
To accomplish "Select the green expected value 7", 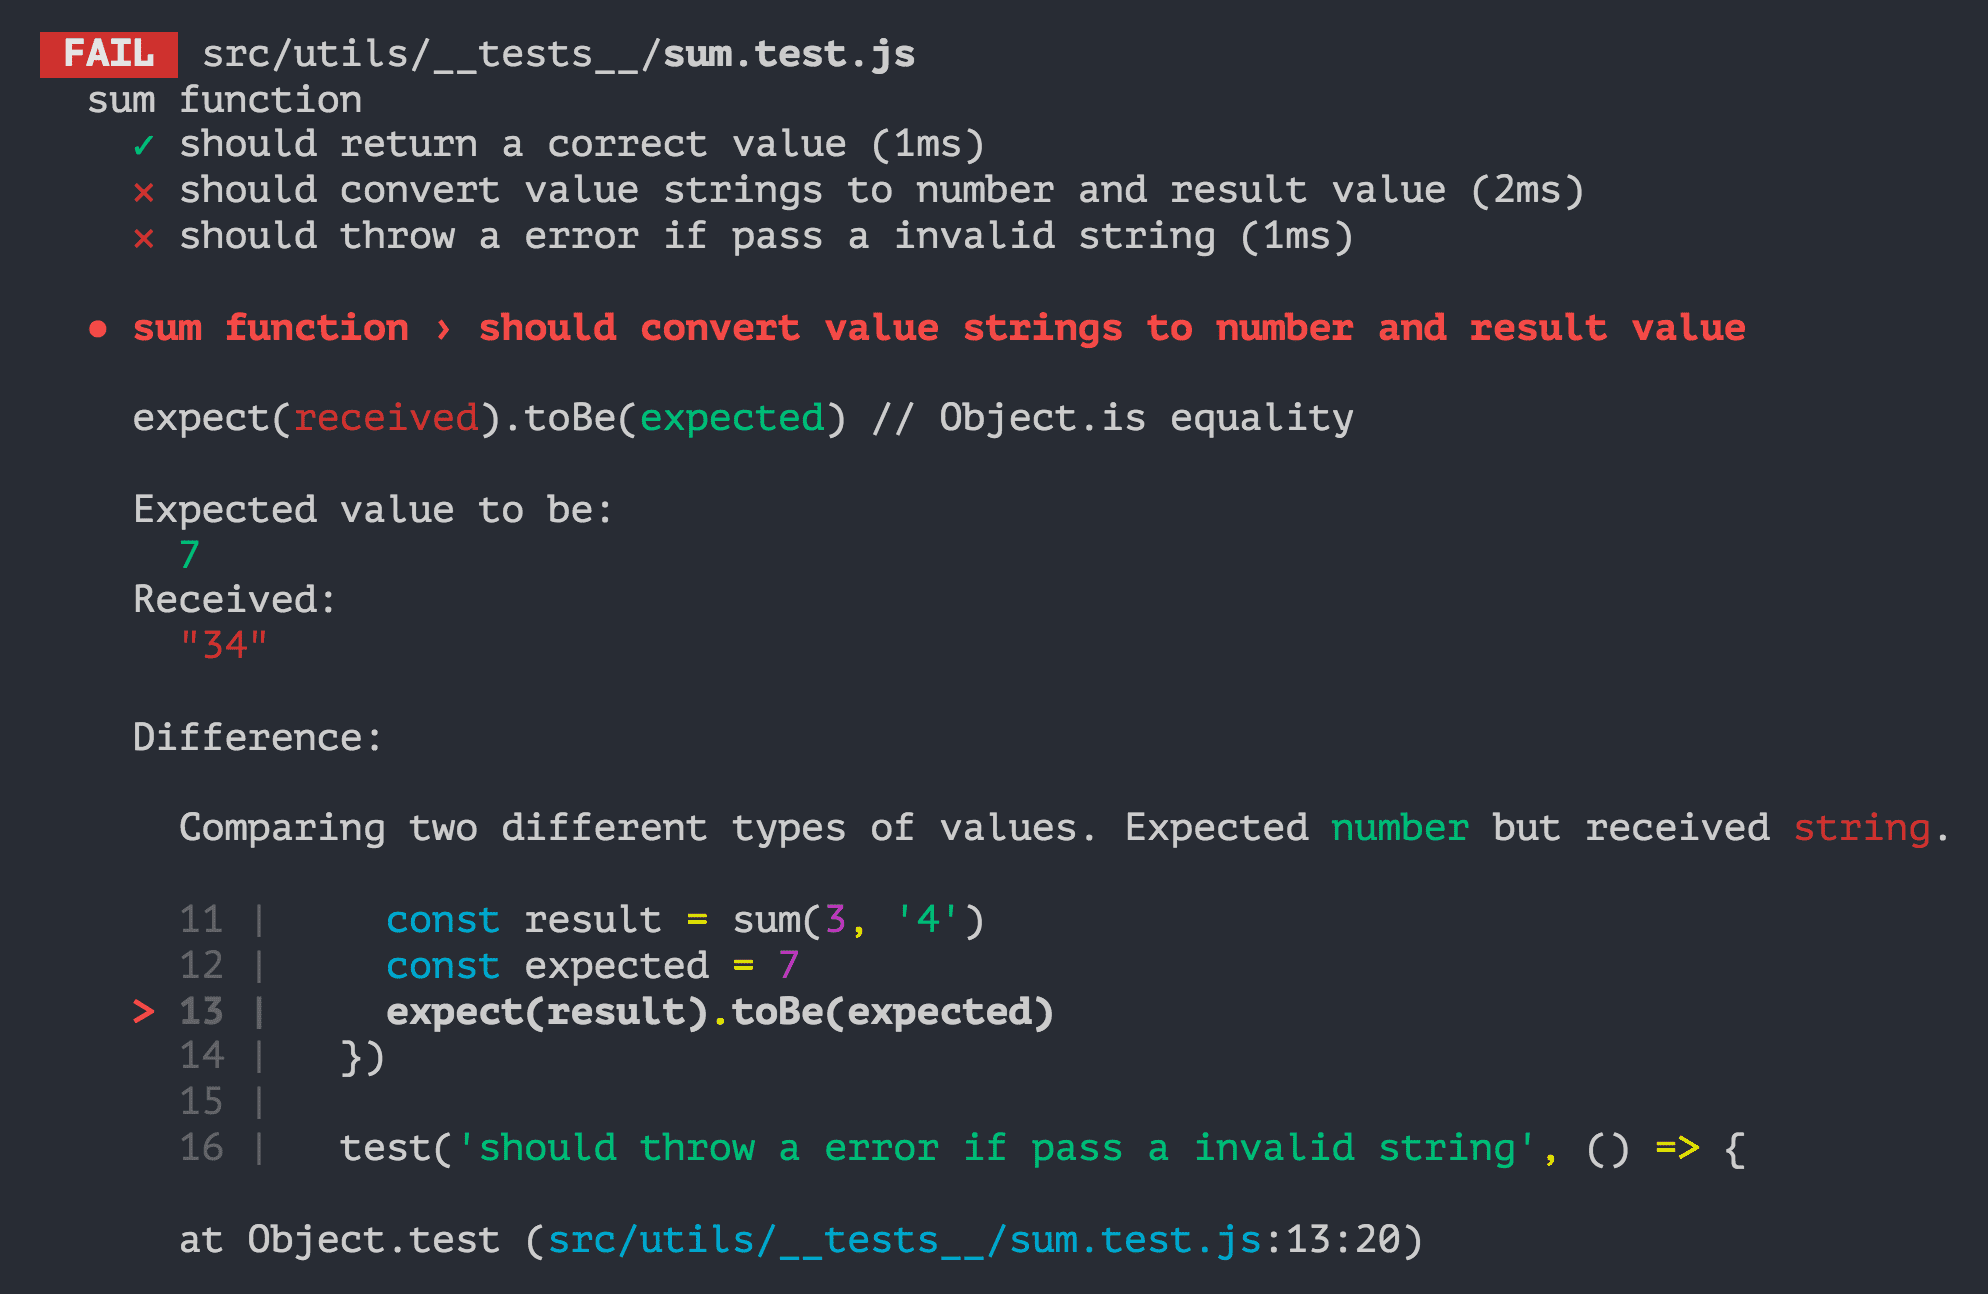I will pyautogui.click(x=190, y=554).
